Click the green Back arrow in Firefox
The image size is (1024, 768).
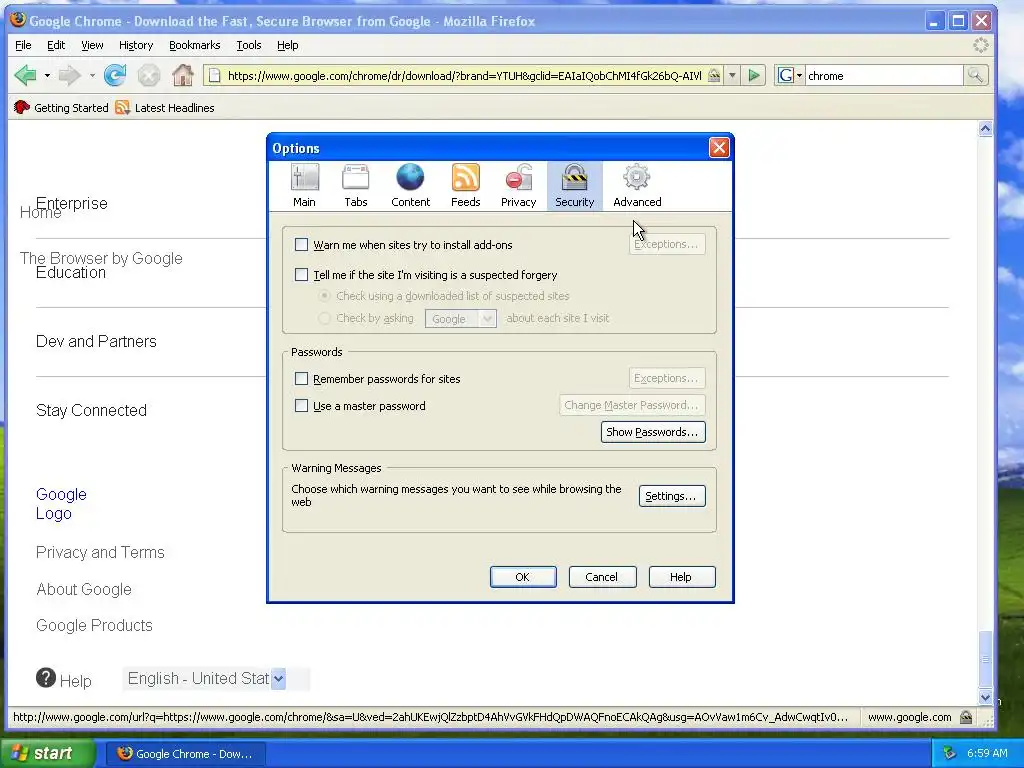tap(25, 76)
